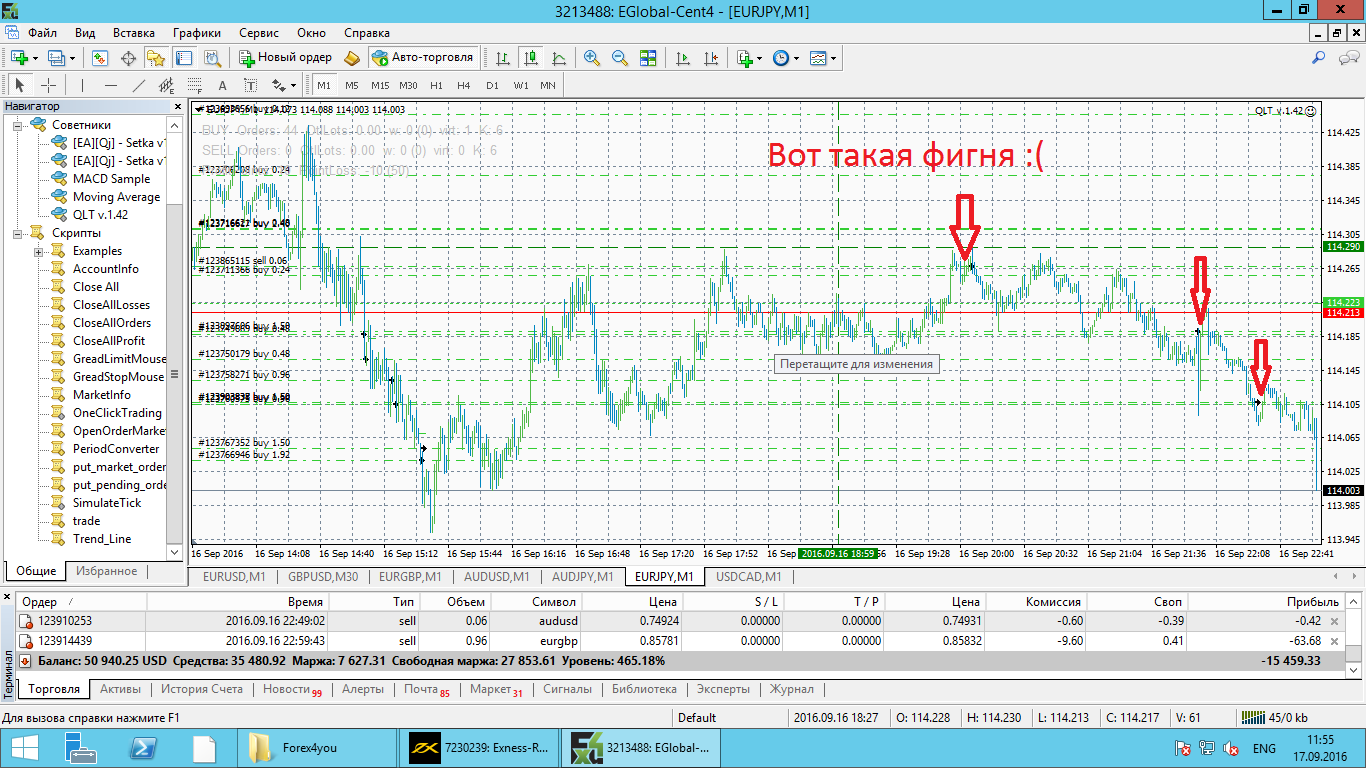The image size is (1366, 768).
Task: Open the Data Window crosshair-target icon
Action: 128,58
